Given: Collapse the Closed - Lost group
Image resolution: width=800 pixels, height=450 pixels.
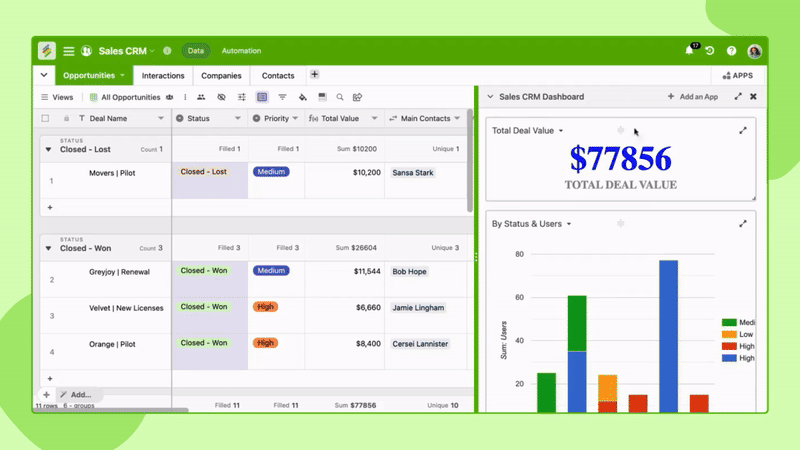Looking at the screenshot, I should point(47,149).
